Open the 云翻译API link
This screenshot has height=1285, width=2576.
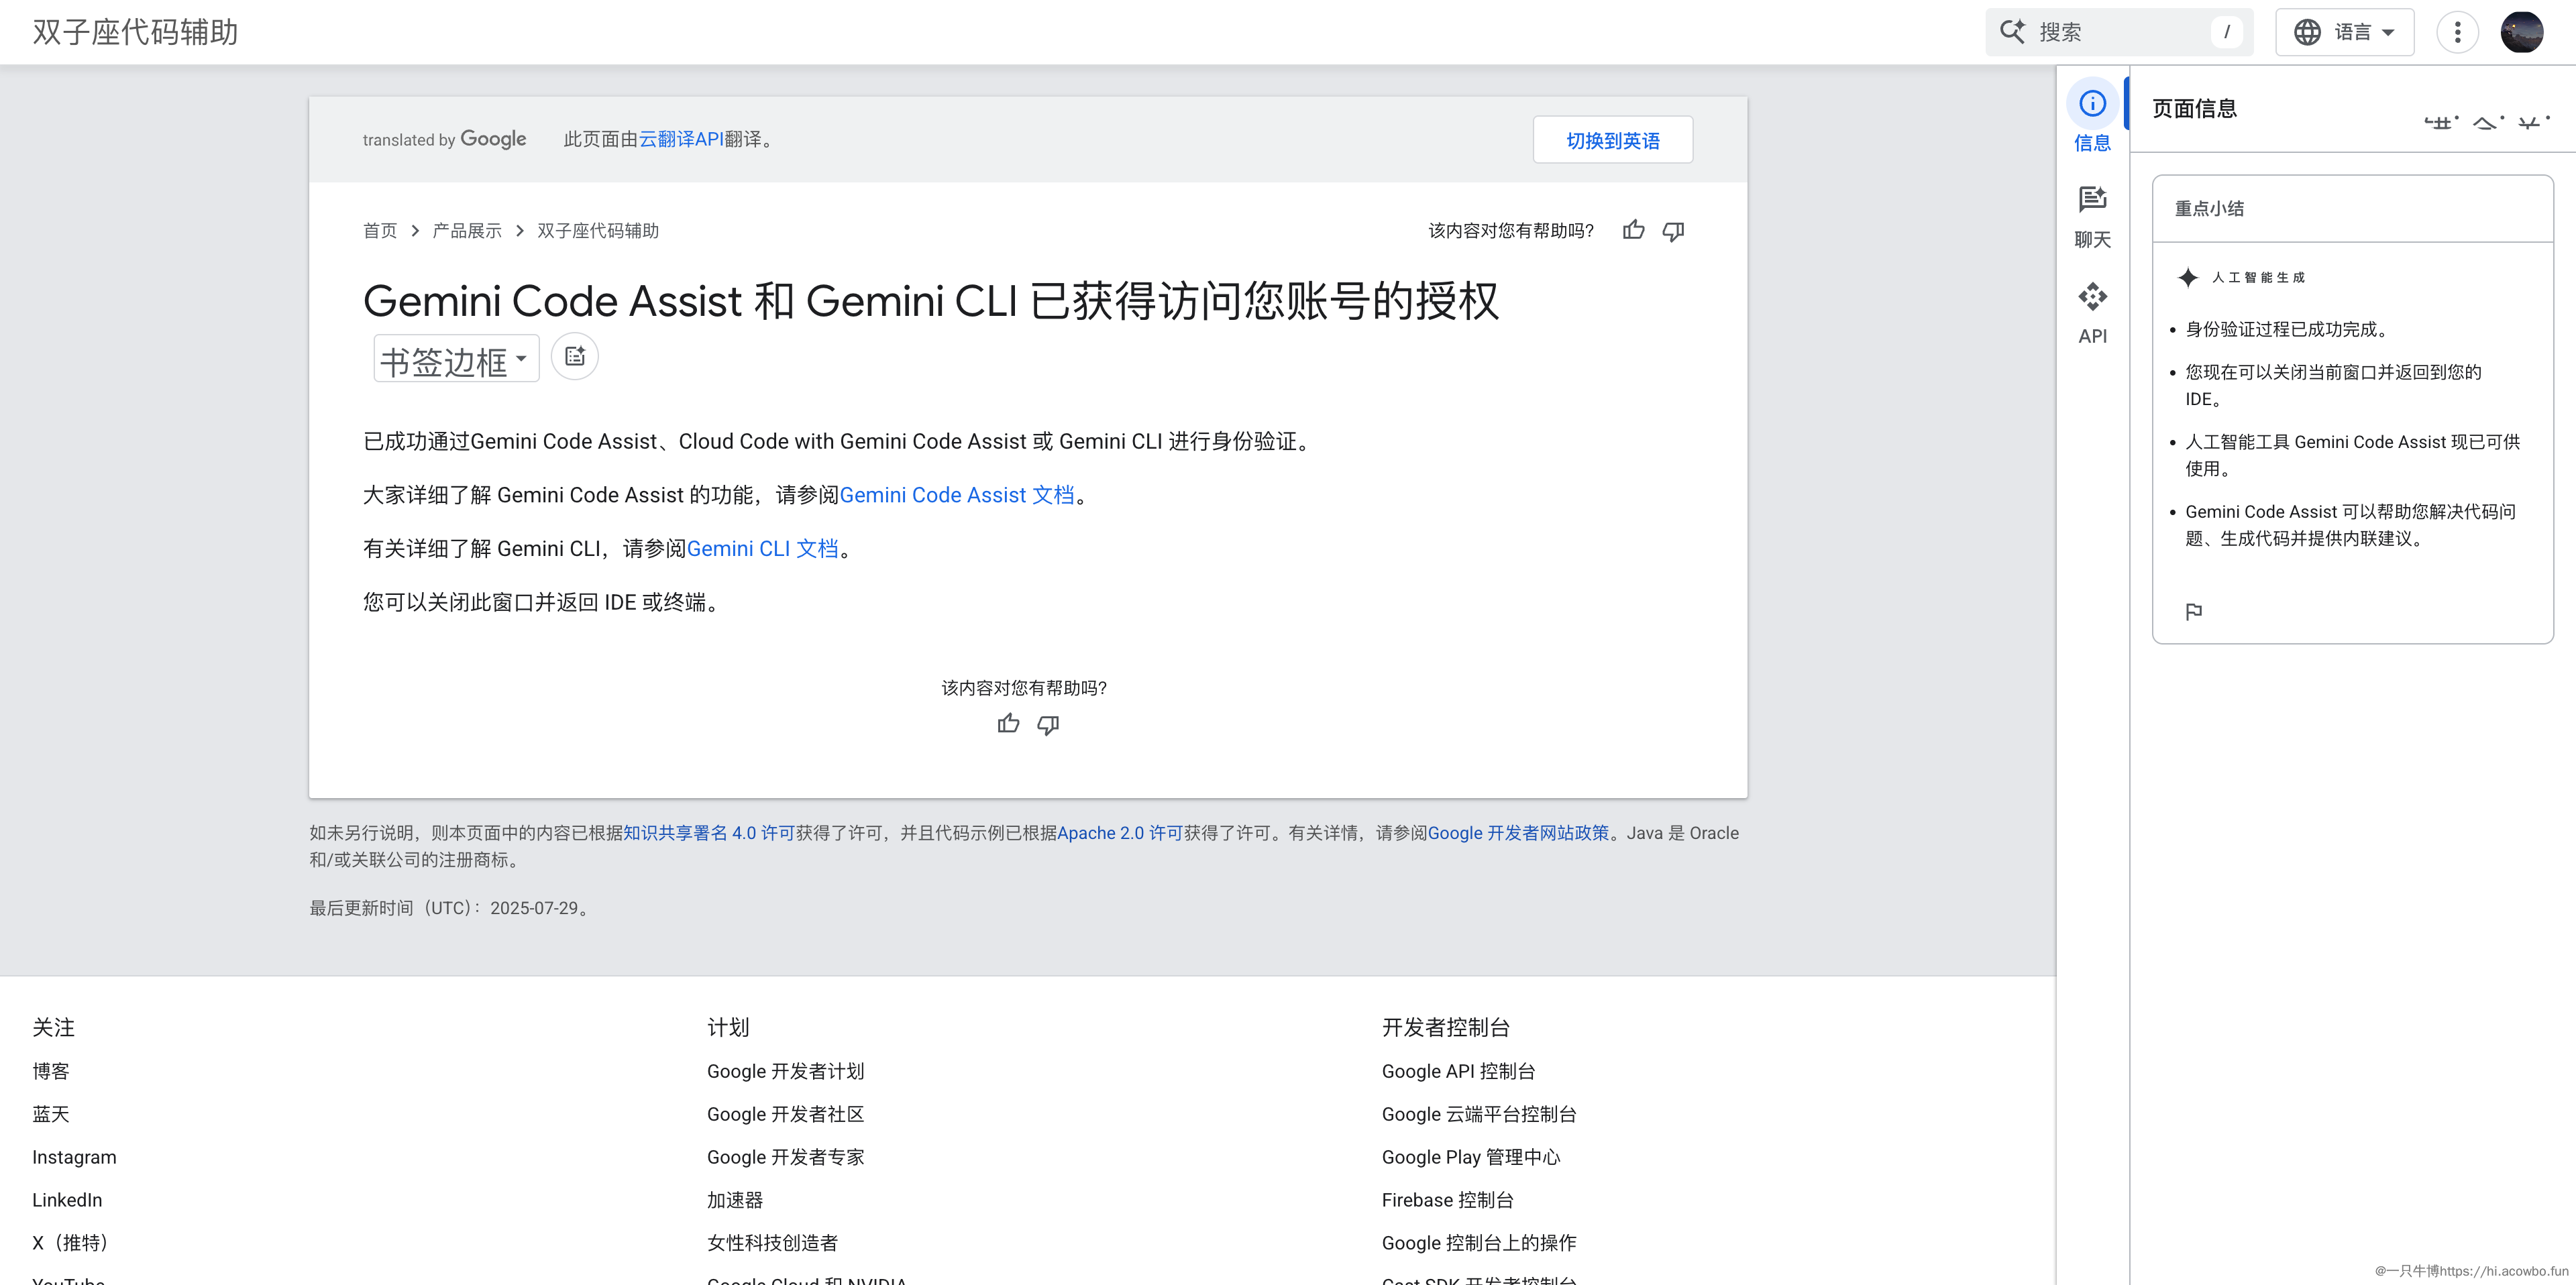coord(681,140)
